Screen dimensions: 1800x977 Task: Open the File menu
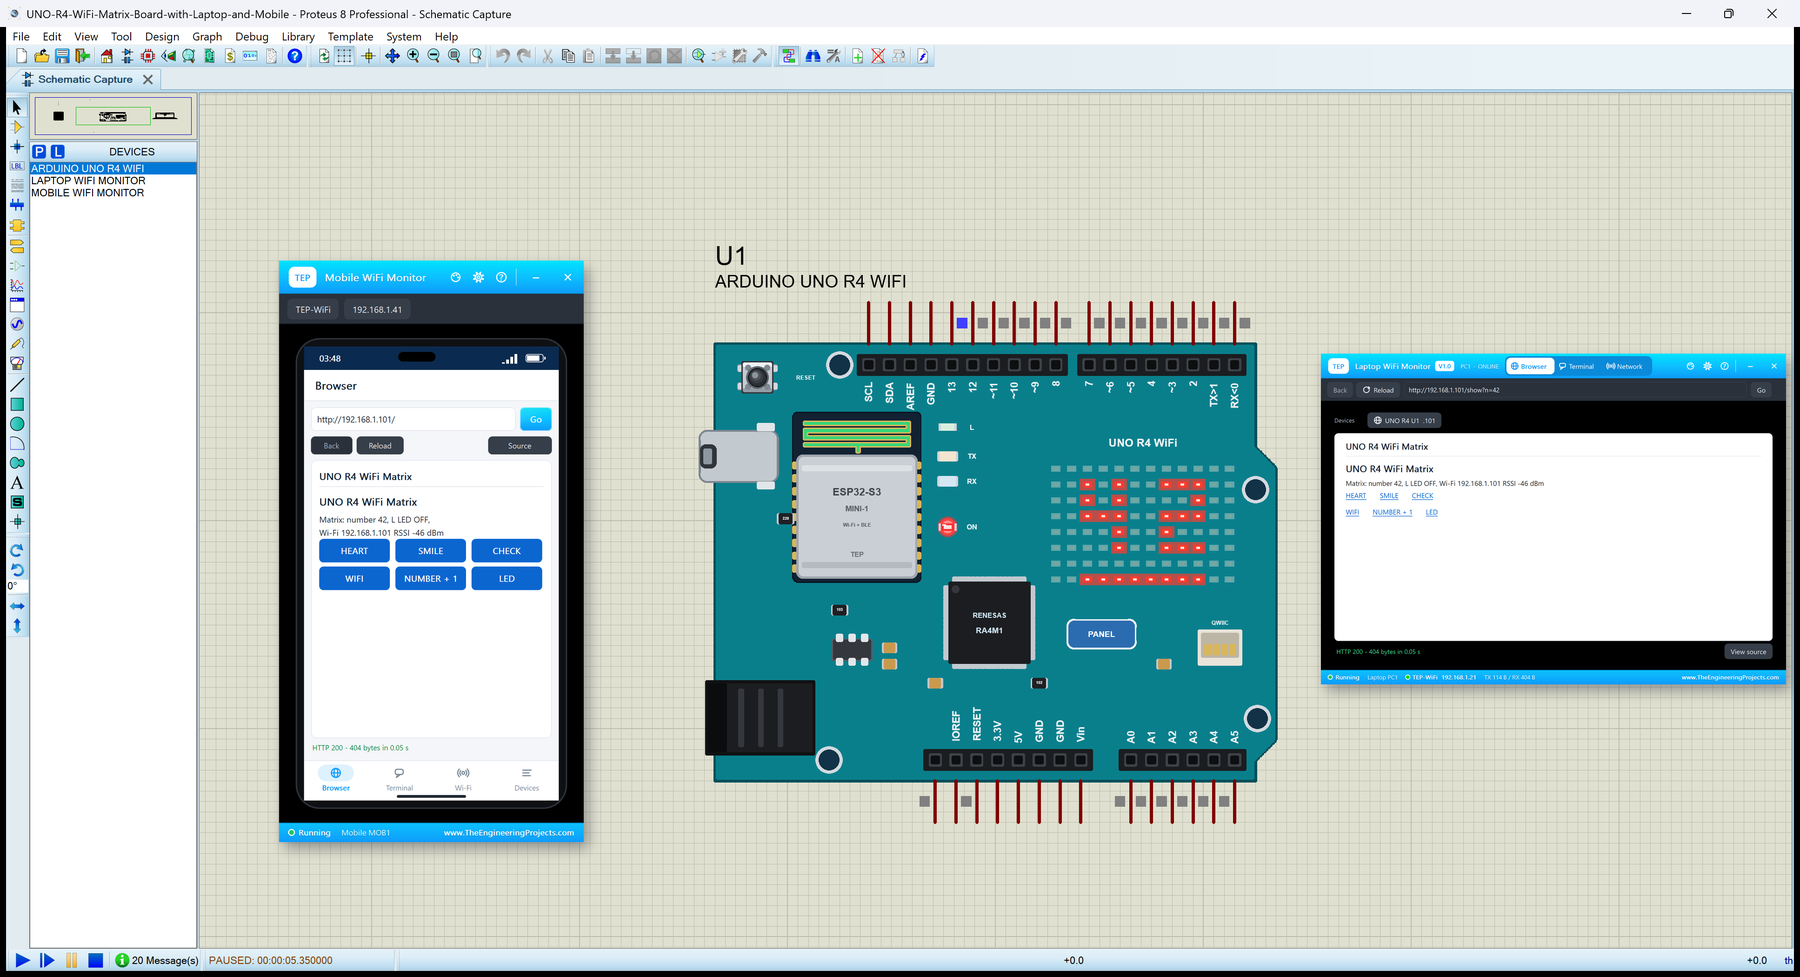coord(21,36)
